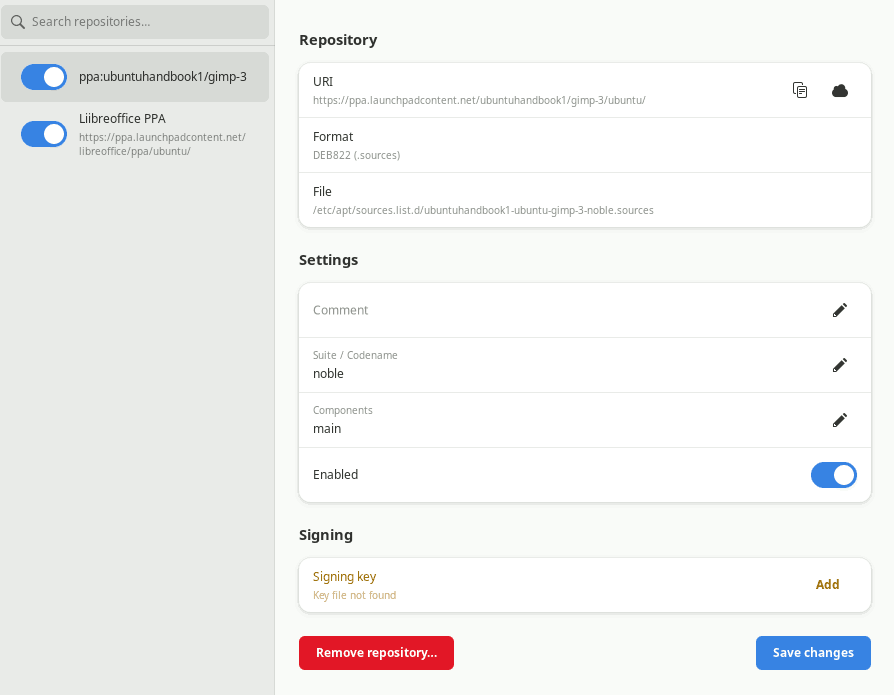
Task: Click the Signing key label
Action: point(344,576)
